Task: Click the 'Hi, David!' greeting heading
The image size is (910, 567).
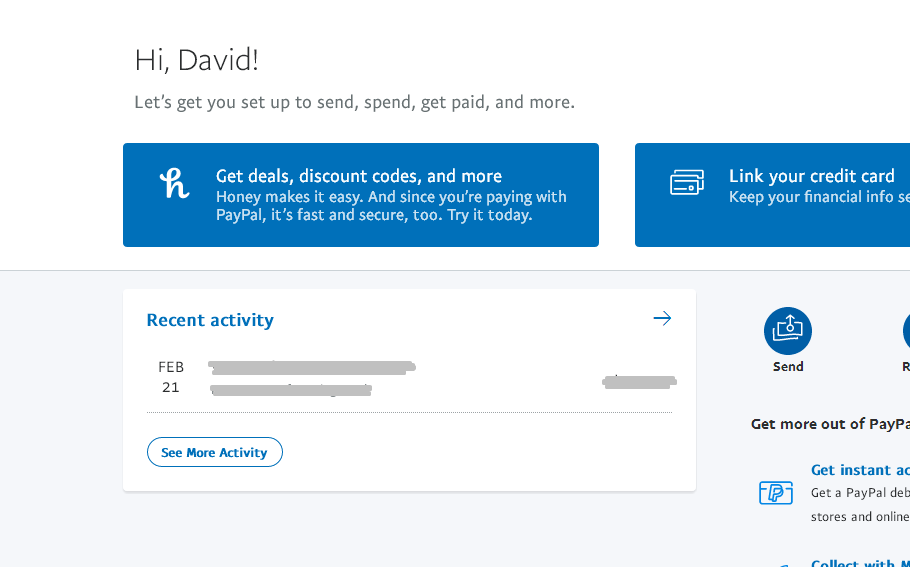Action: [x=196, y=60]
